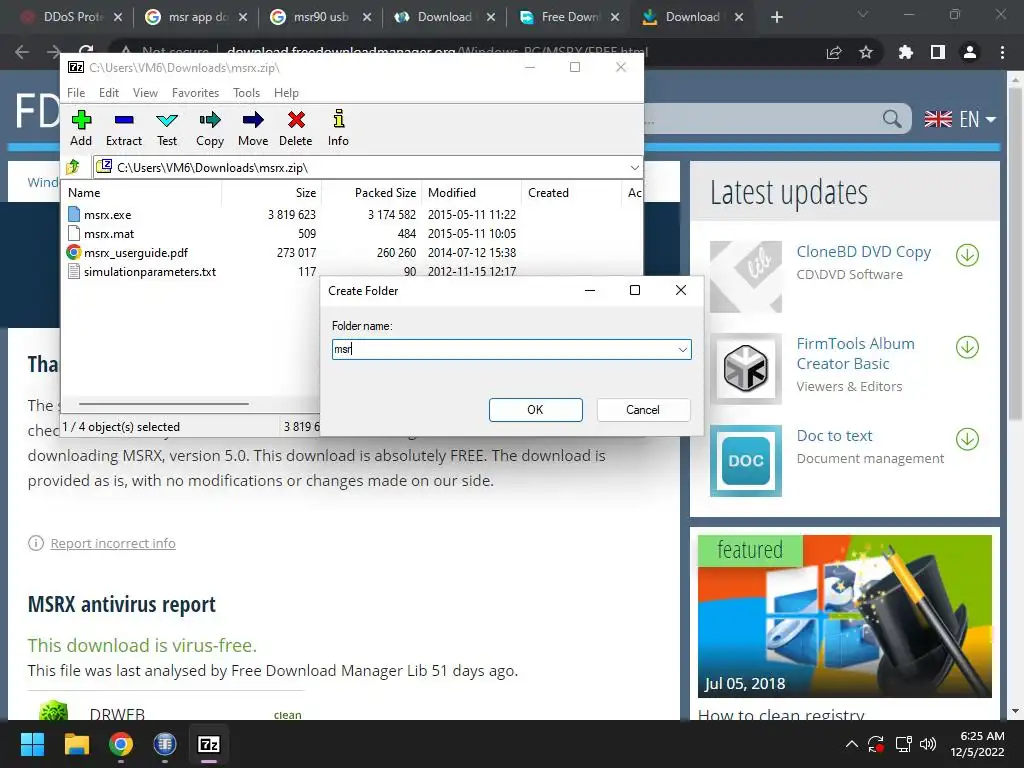Open the File menu in 7-Zip

click(x=76, y=93)
